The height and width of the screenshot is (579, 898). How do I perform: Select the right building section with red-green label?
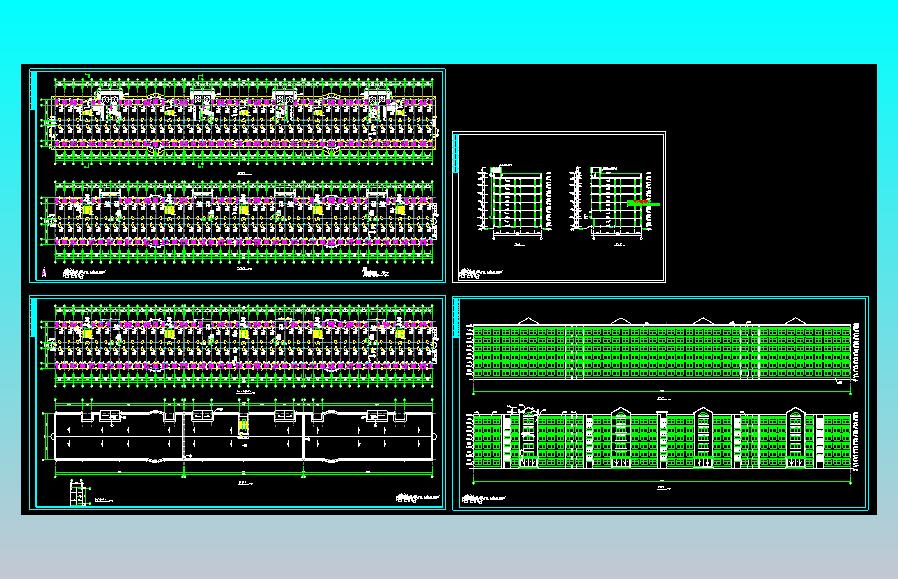point(613,202)
